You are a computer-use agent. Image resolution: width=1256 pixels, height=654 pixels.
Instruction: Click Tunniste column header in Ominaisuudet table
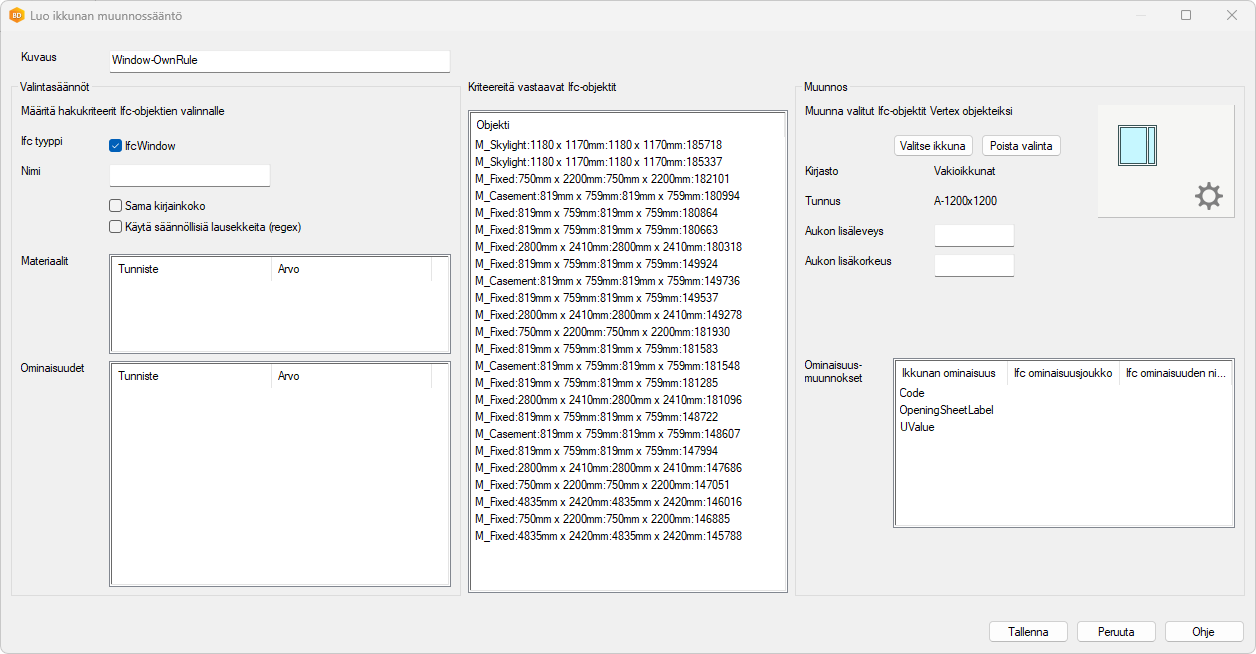coord(190,376)
